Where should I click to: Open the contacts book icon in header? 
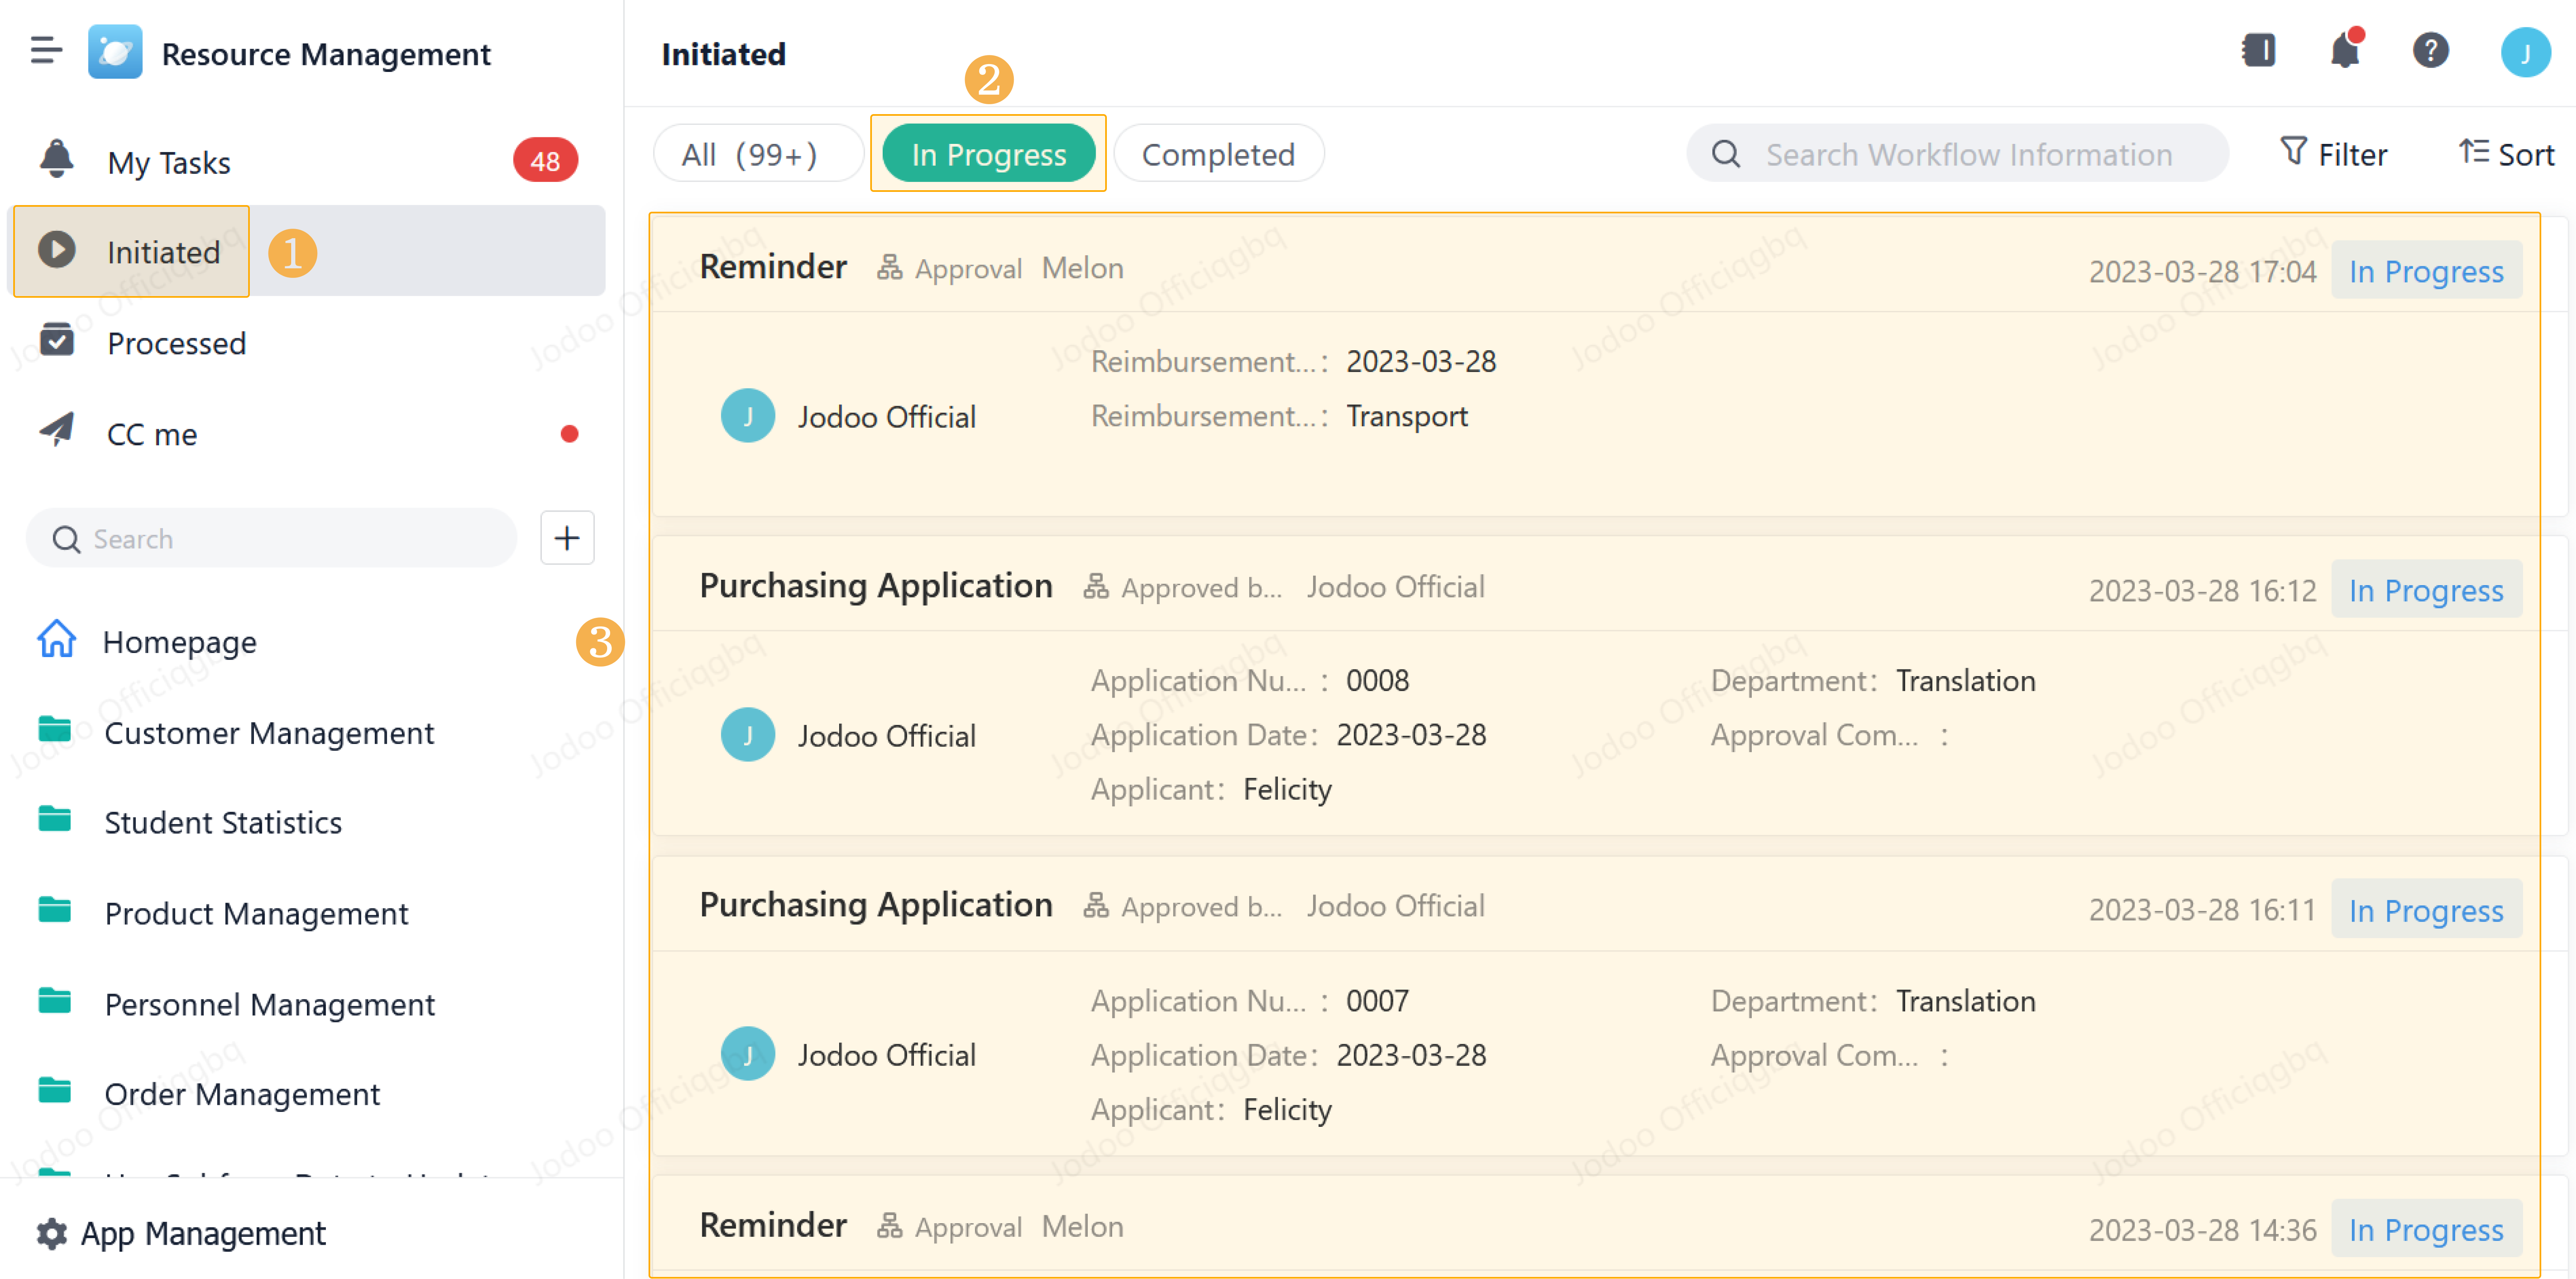(2259, 50)
